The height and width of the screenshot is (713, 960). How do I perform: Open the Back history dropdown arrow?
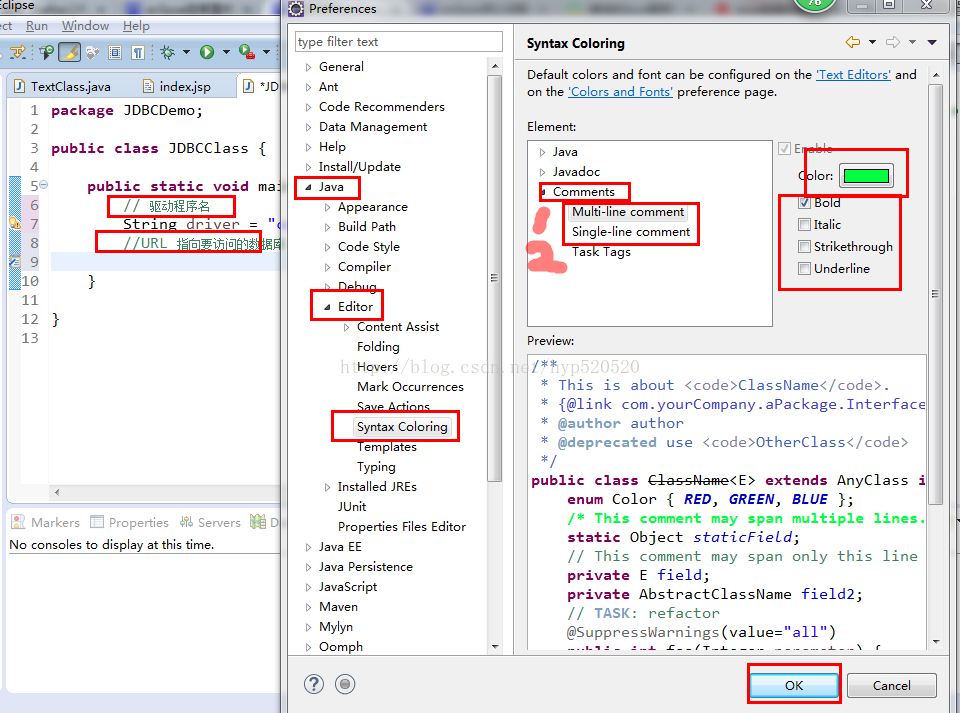872,42
